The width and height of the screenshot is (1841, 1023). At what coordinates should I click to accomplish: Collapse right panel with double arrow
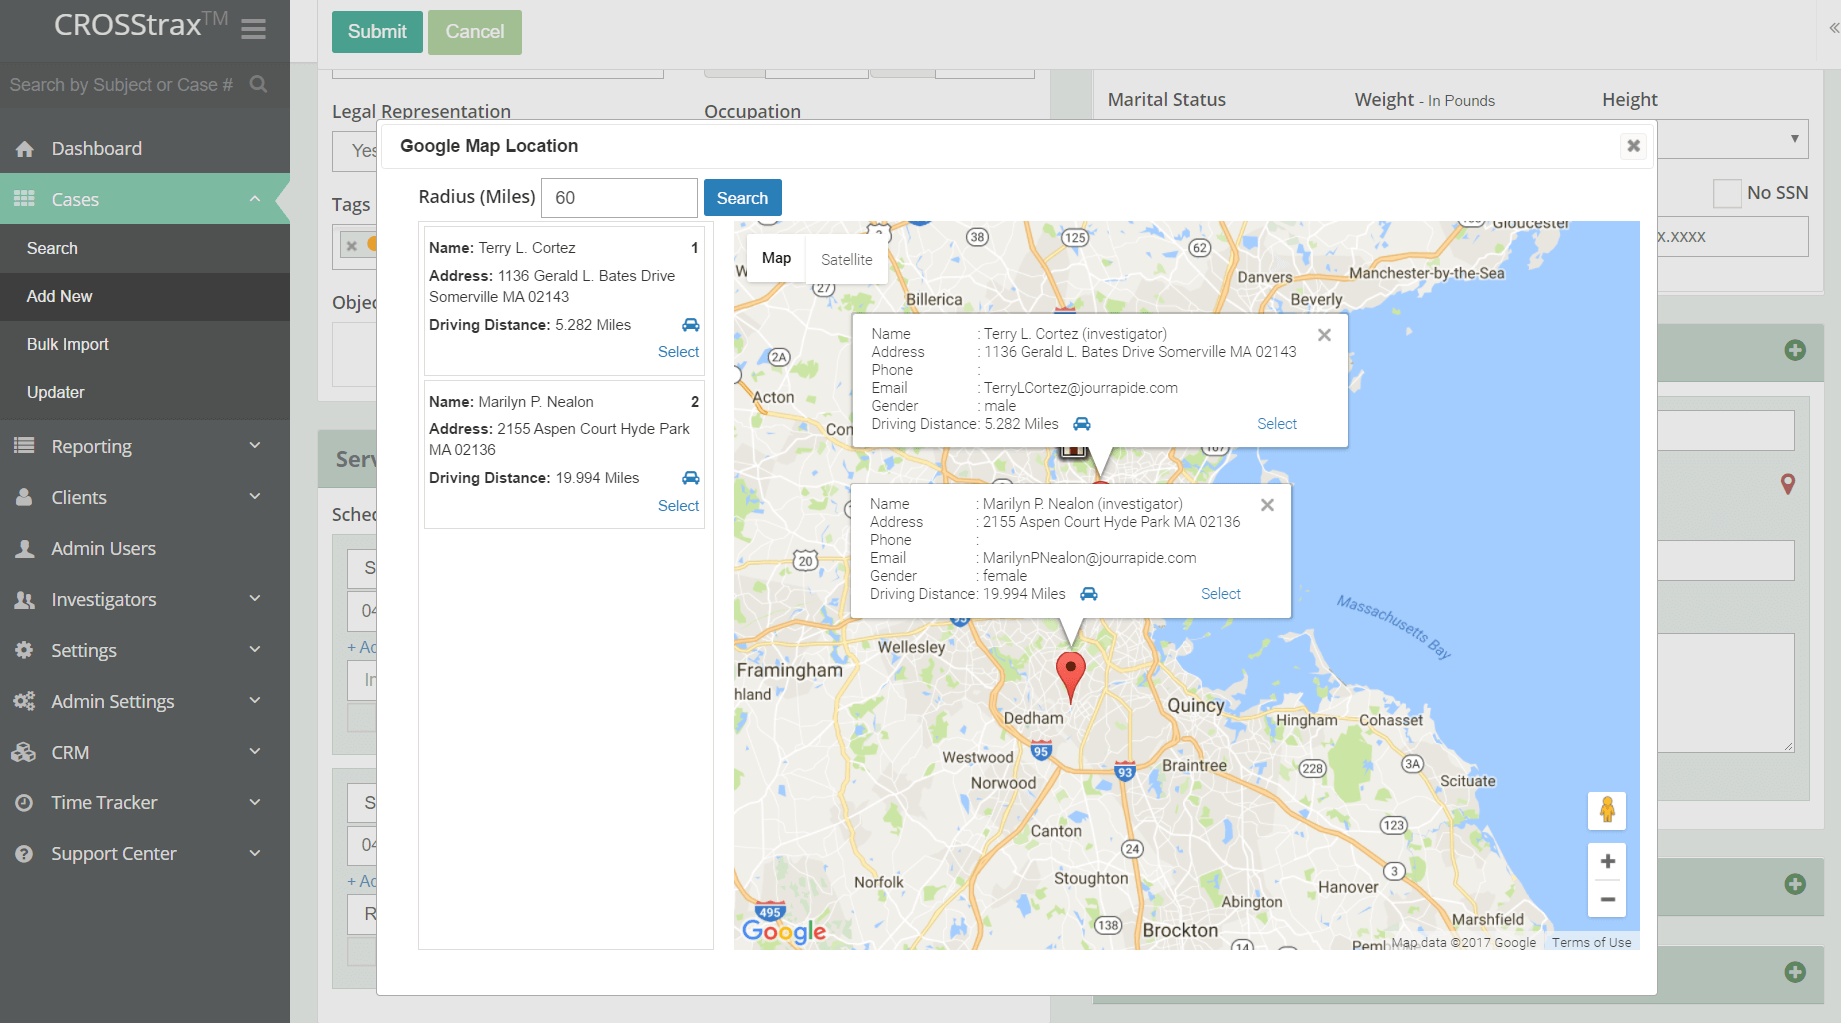point(1834,28)
